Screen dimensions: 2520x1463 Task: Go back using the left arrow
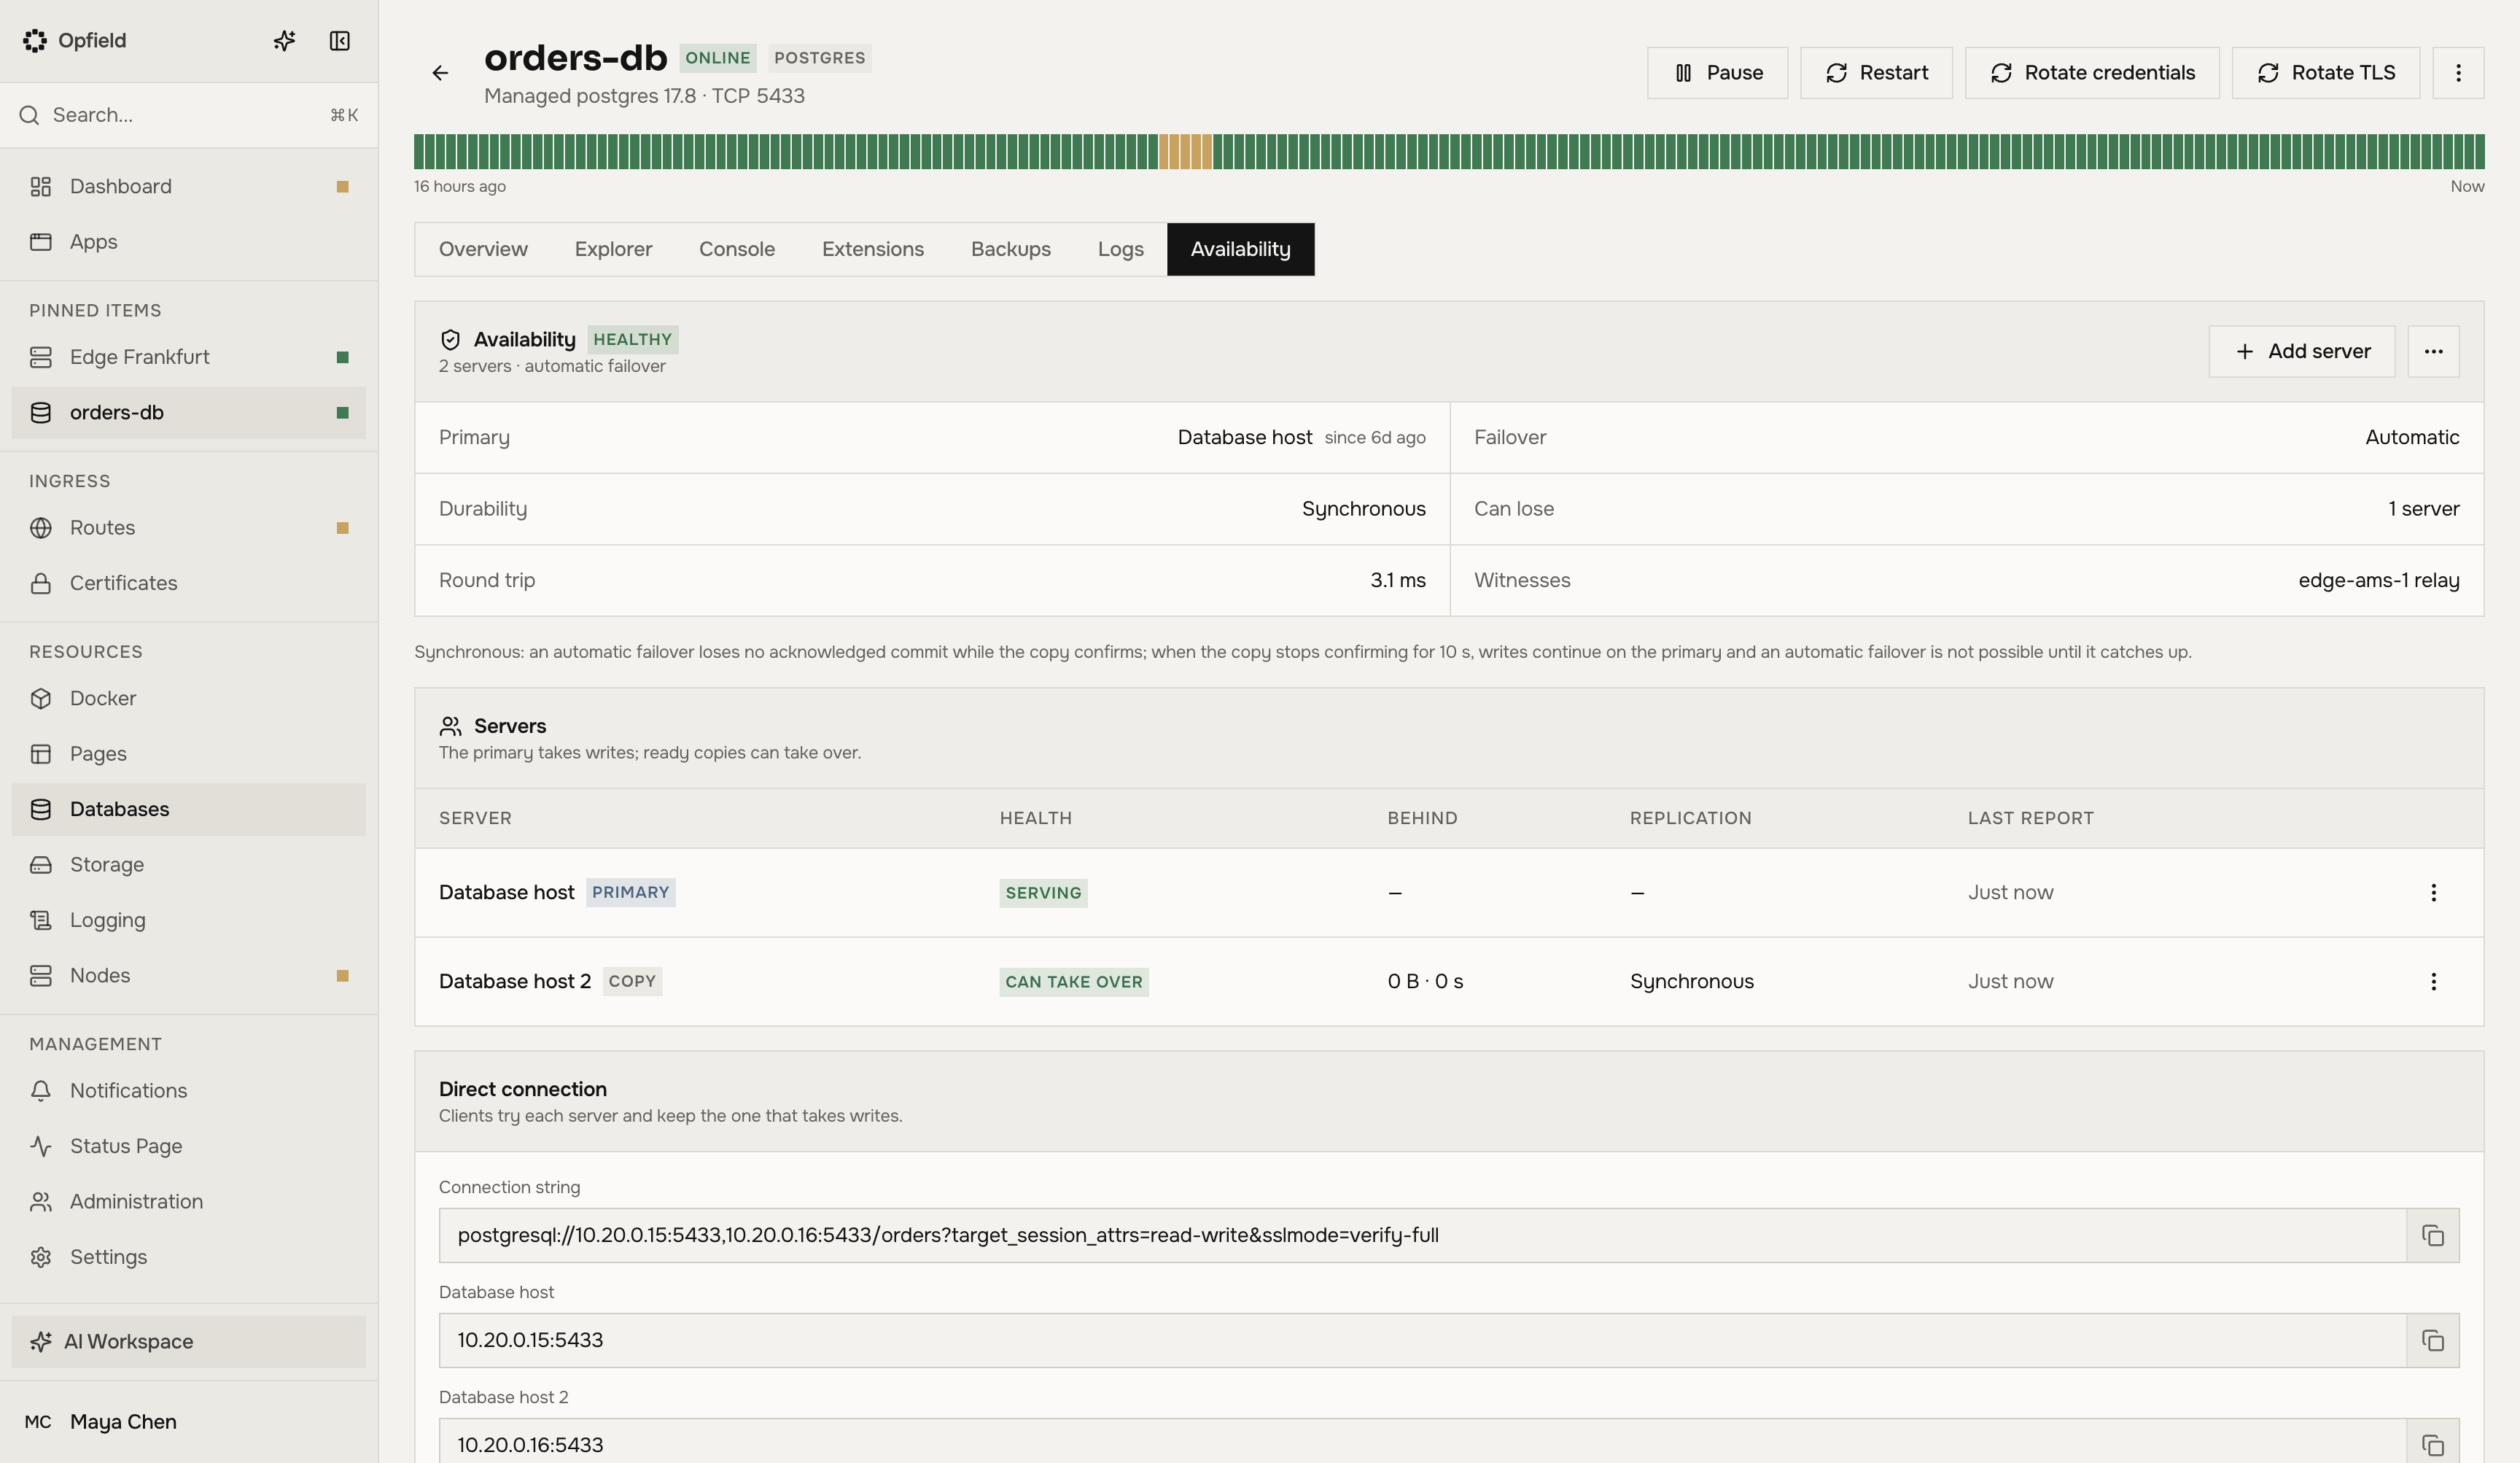440,73
